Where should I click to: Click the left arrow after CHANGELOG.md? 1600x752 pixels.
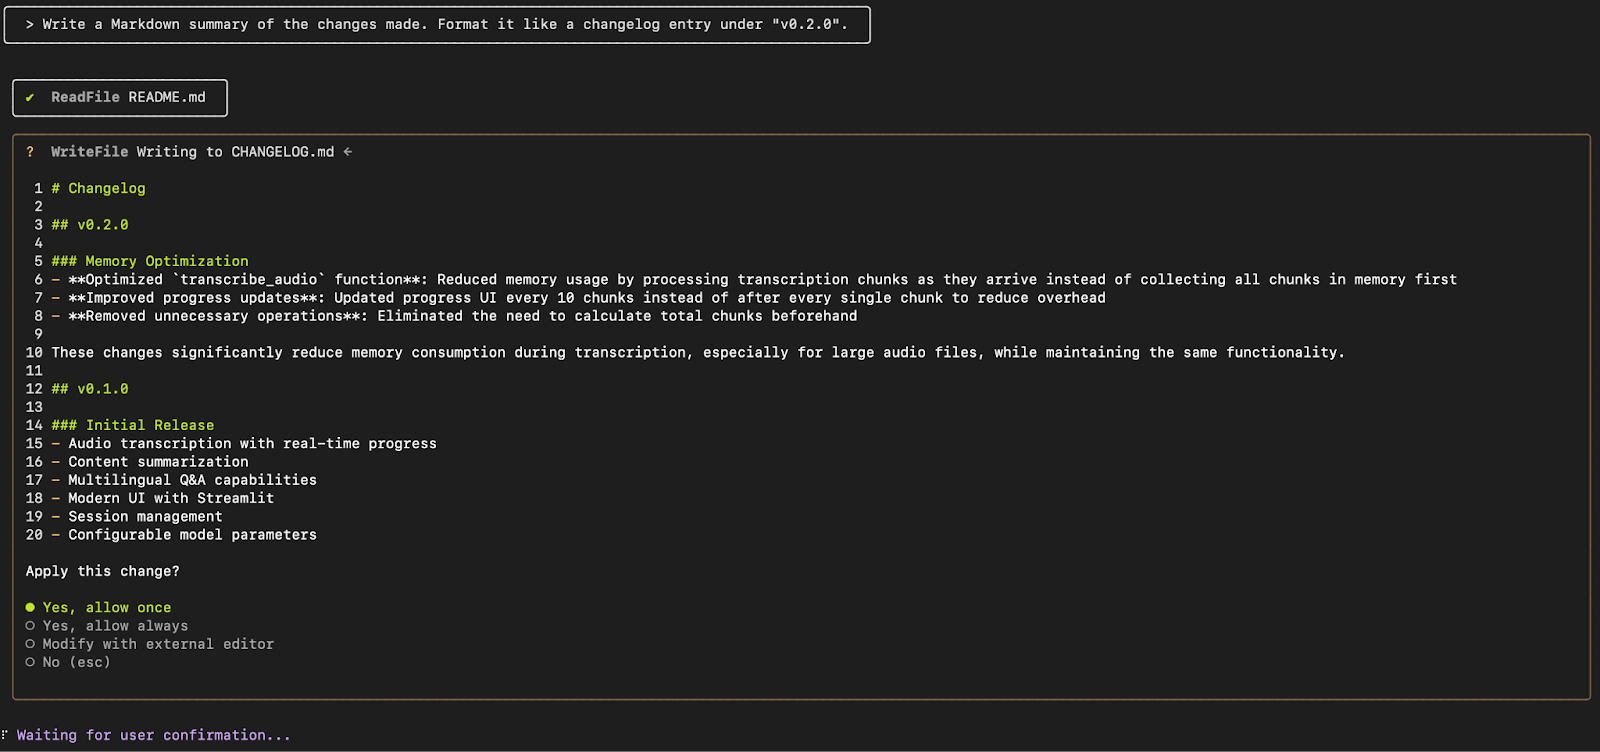[x=348, y=152]
